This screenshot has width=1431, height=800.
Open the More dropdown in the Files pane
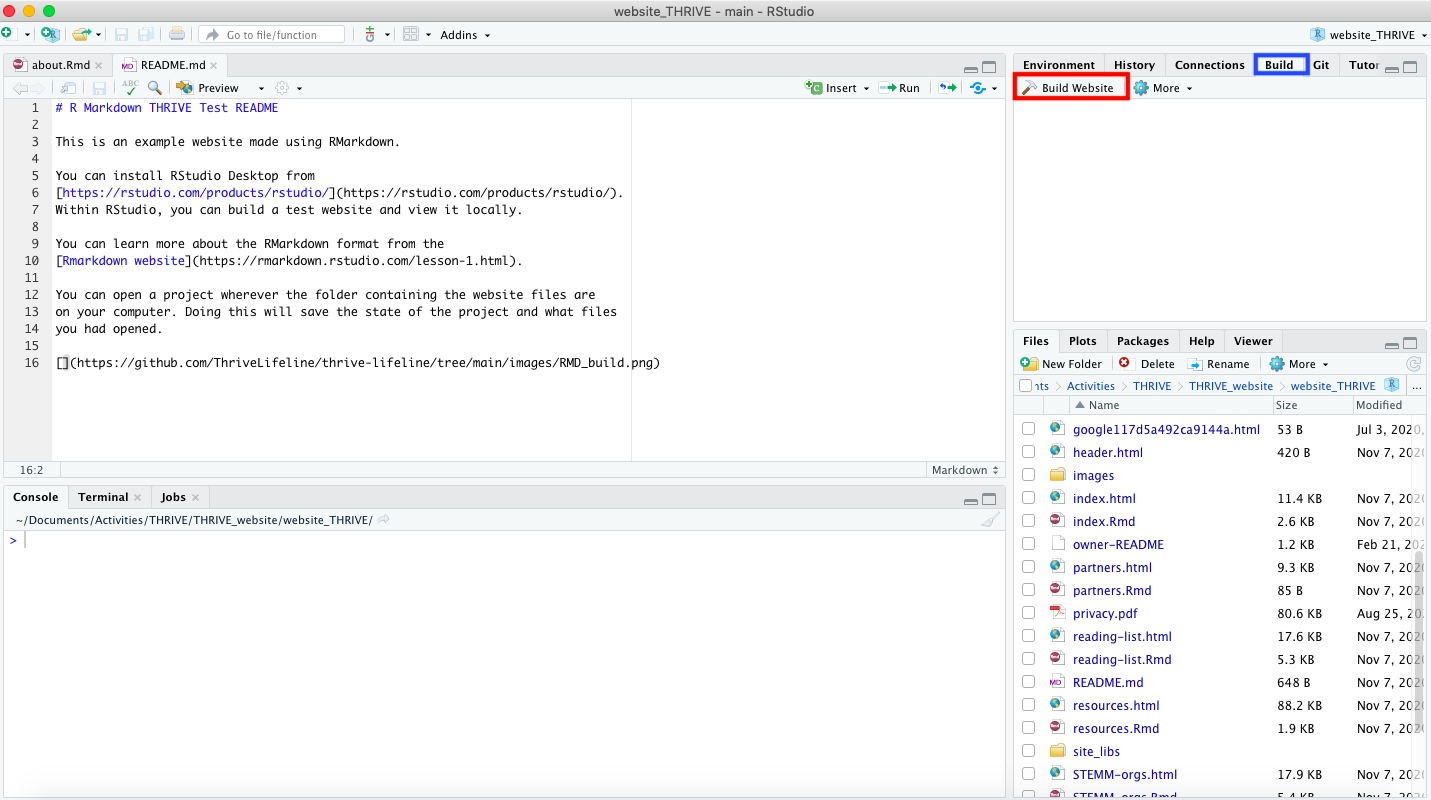1299,364
